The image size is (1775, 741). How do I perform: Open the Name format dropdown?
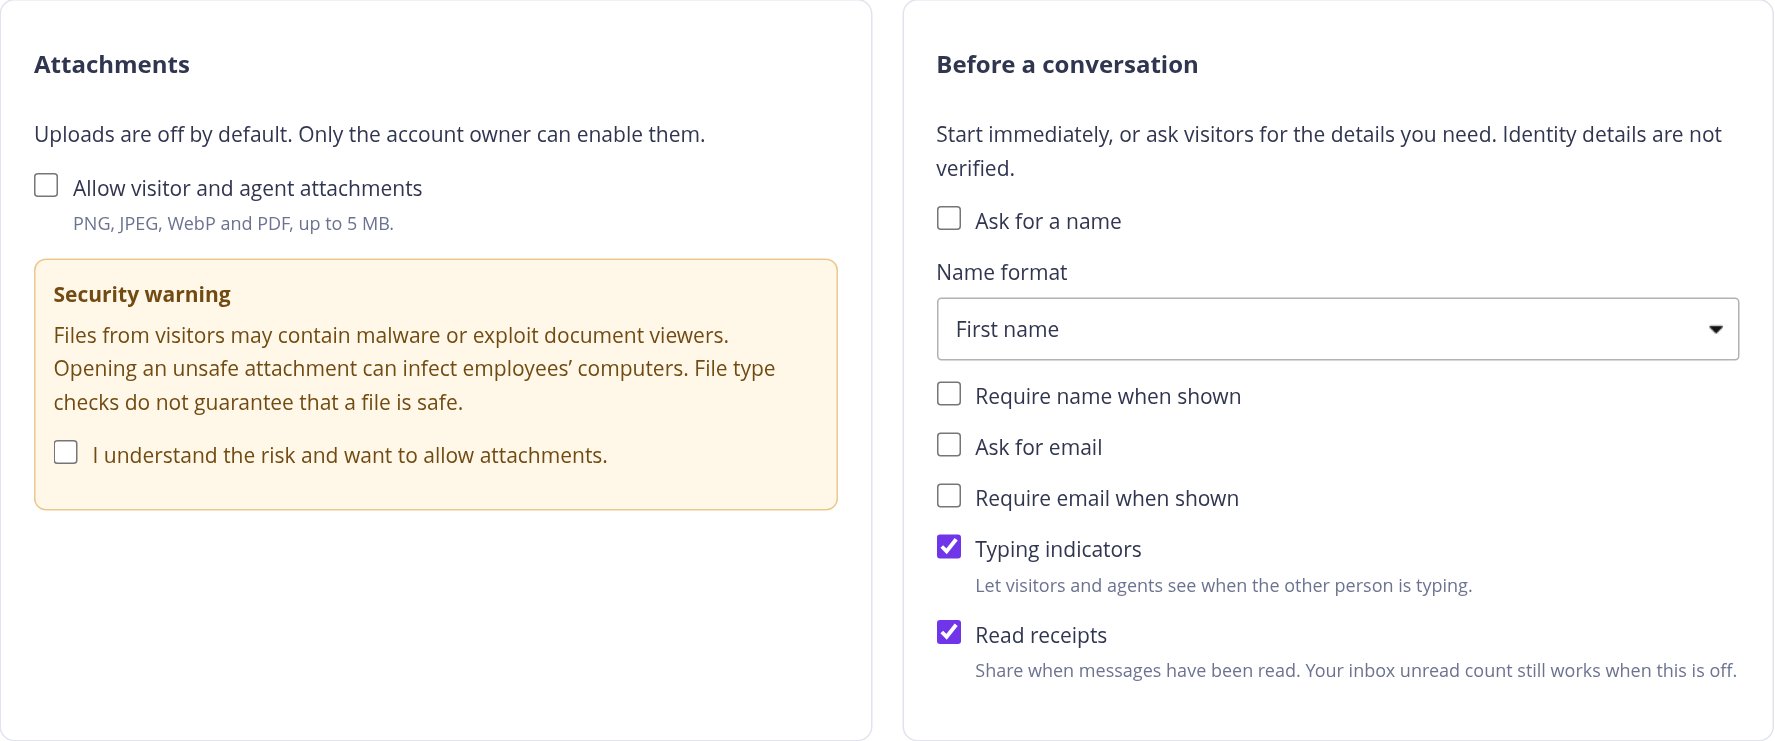pos(1338,329)
